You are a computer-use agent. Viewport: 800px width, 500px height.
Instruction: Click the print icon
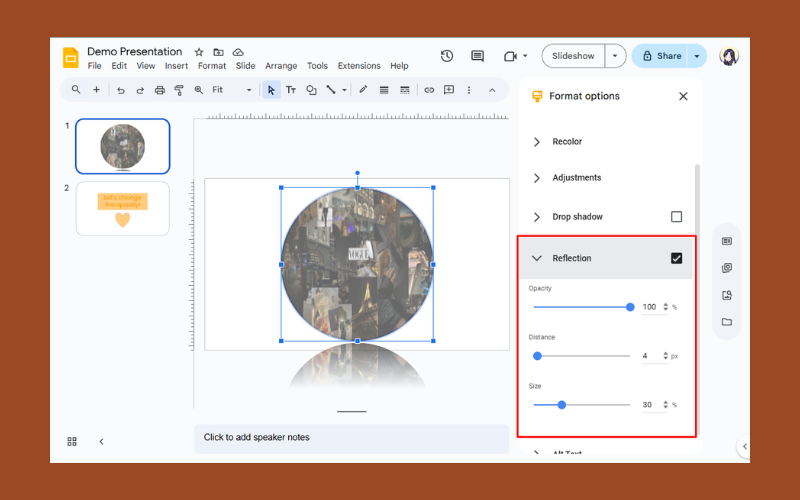coord(160,90)
